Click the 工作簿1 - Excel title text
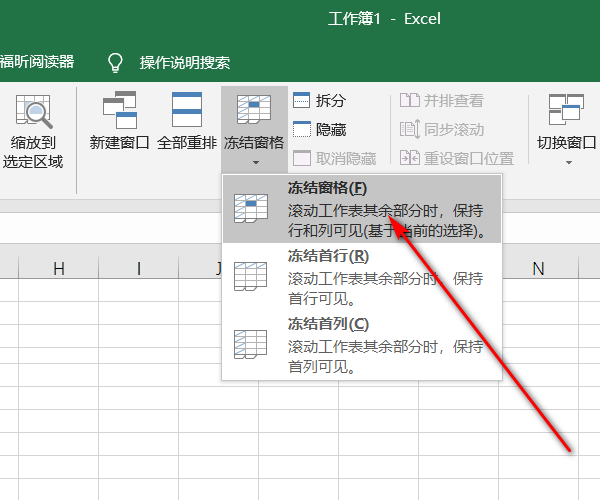Screen dimensions: 600x500 point(384,19)
